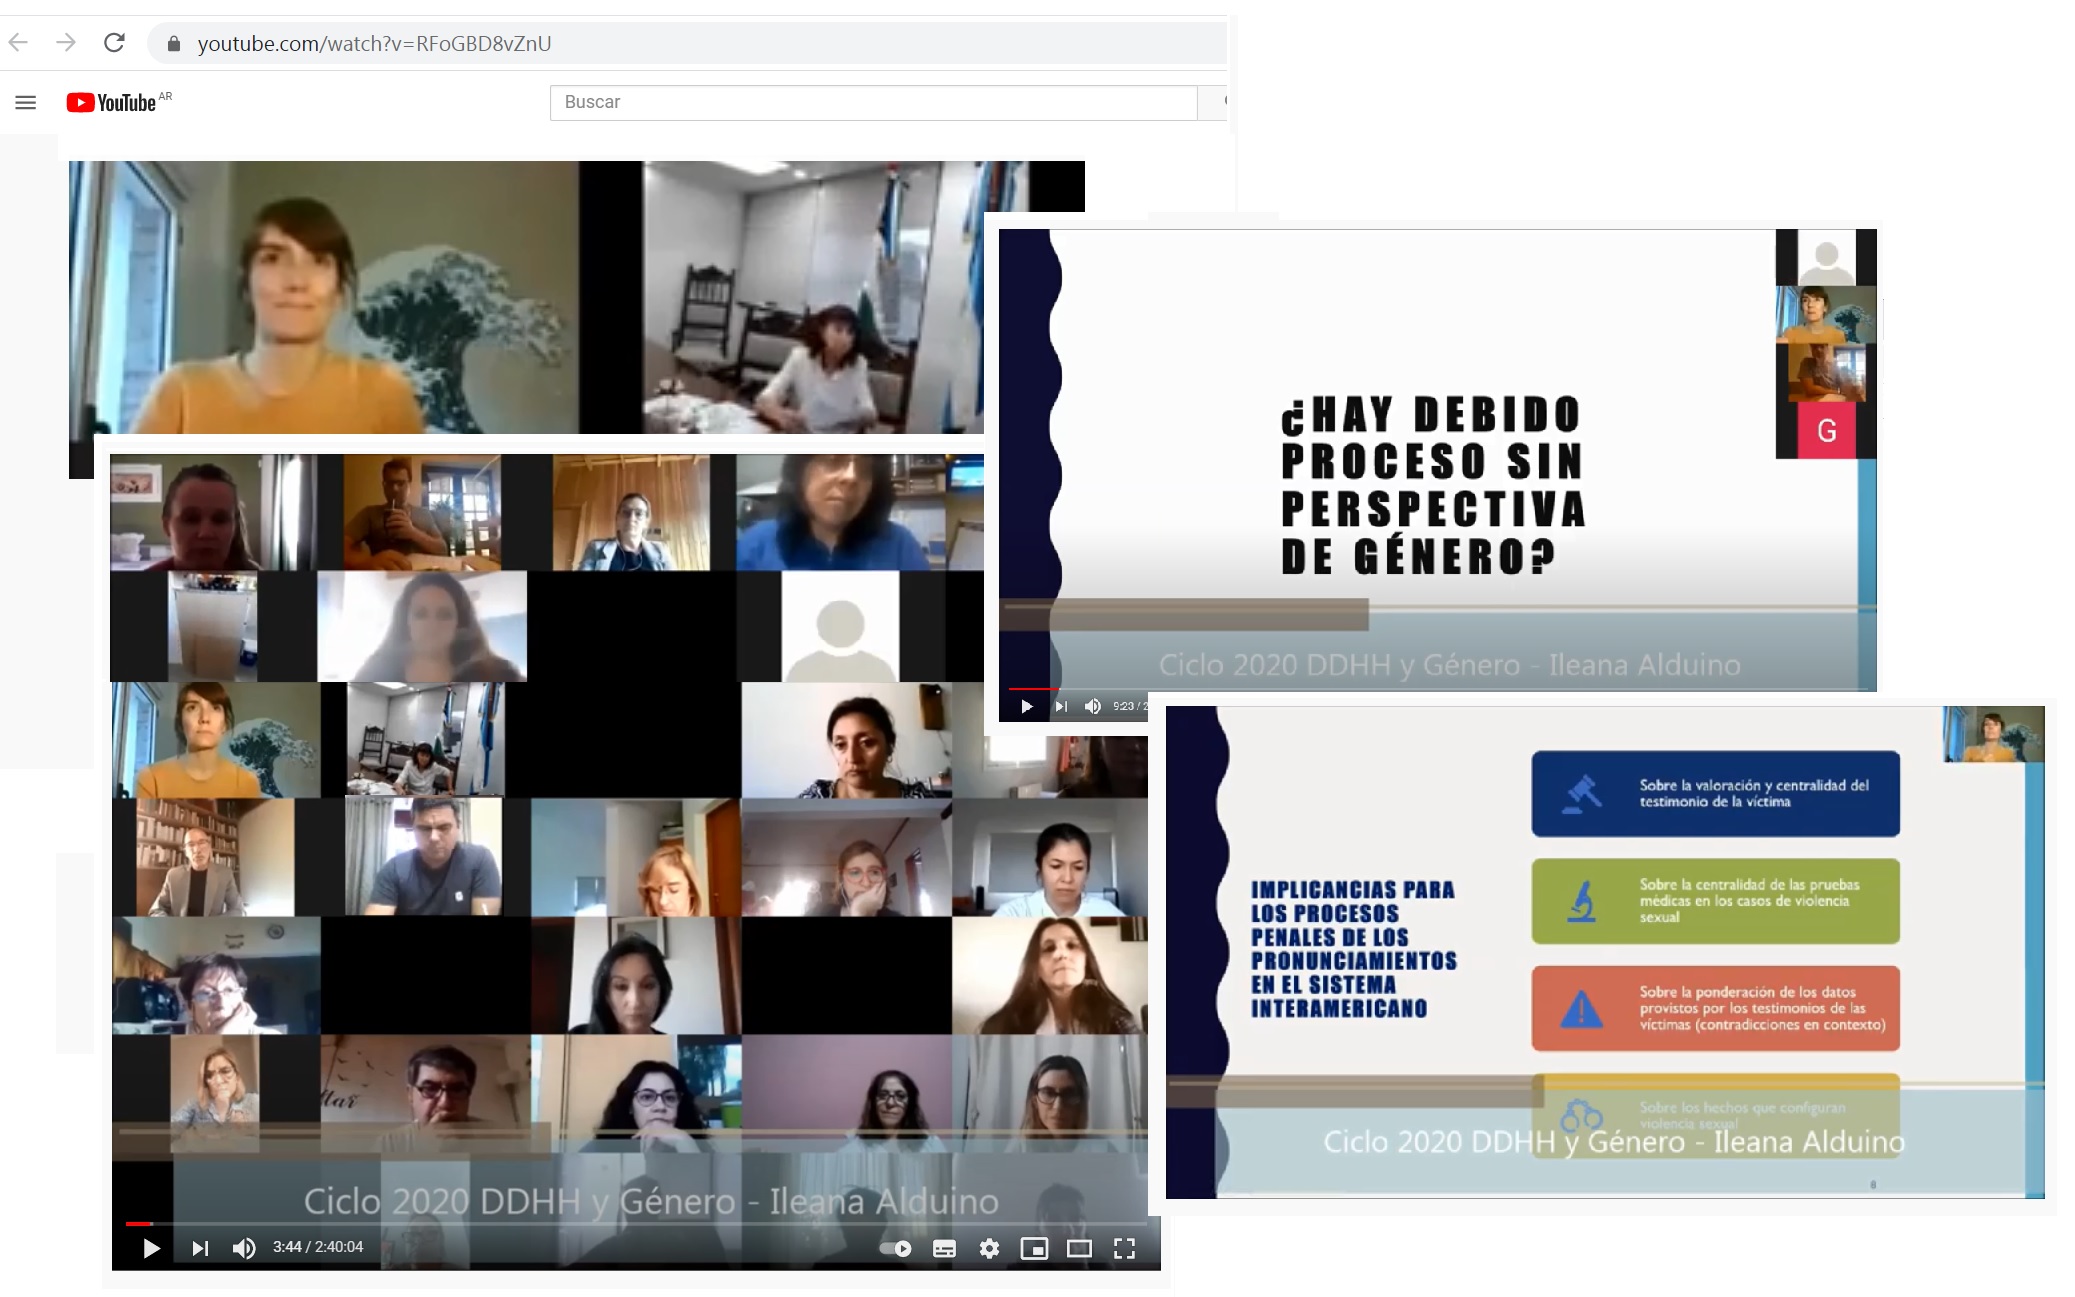Viewport: 2075px width, 1297px height.
Task: Open the settings gear in main player
Action: pos(989,1248)
